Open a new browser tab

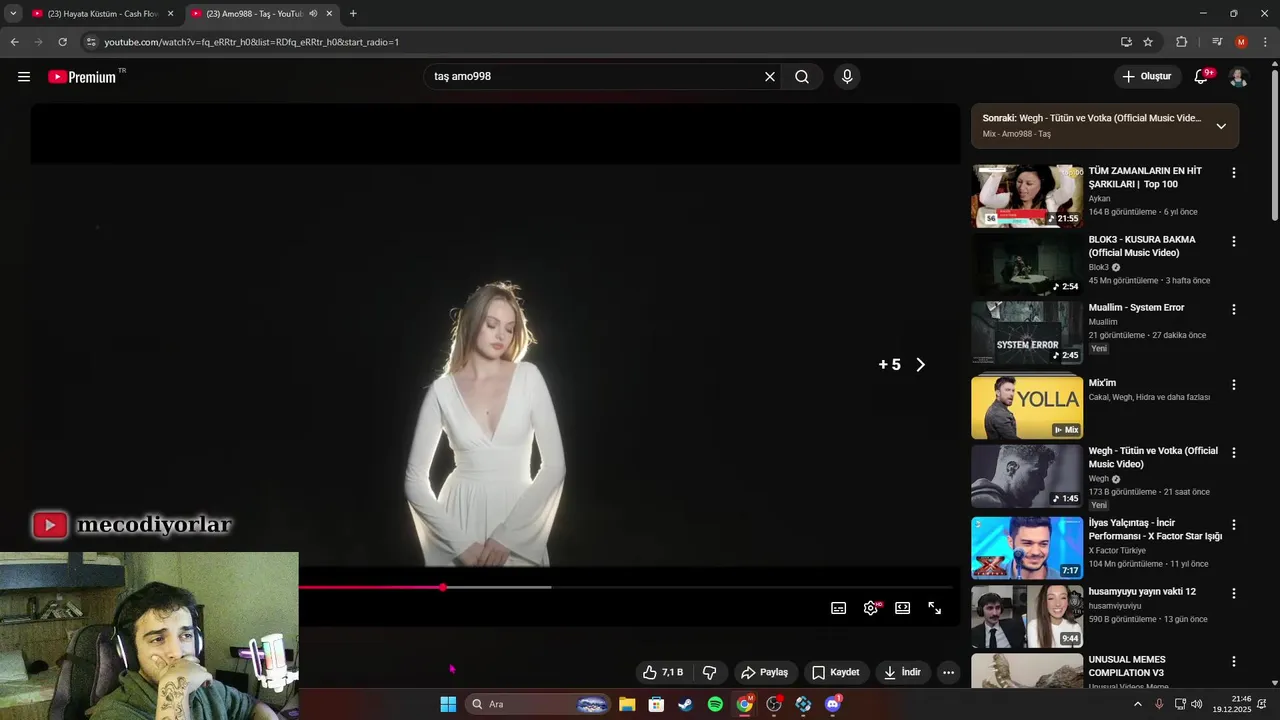(x=353, y=14)
